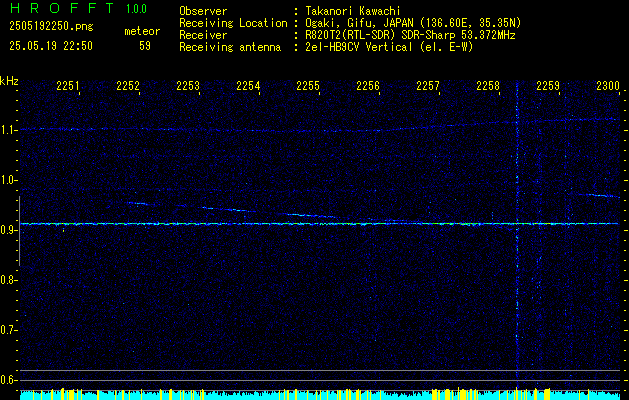Click frequency axis label 1.1

pos(8,130)
